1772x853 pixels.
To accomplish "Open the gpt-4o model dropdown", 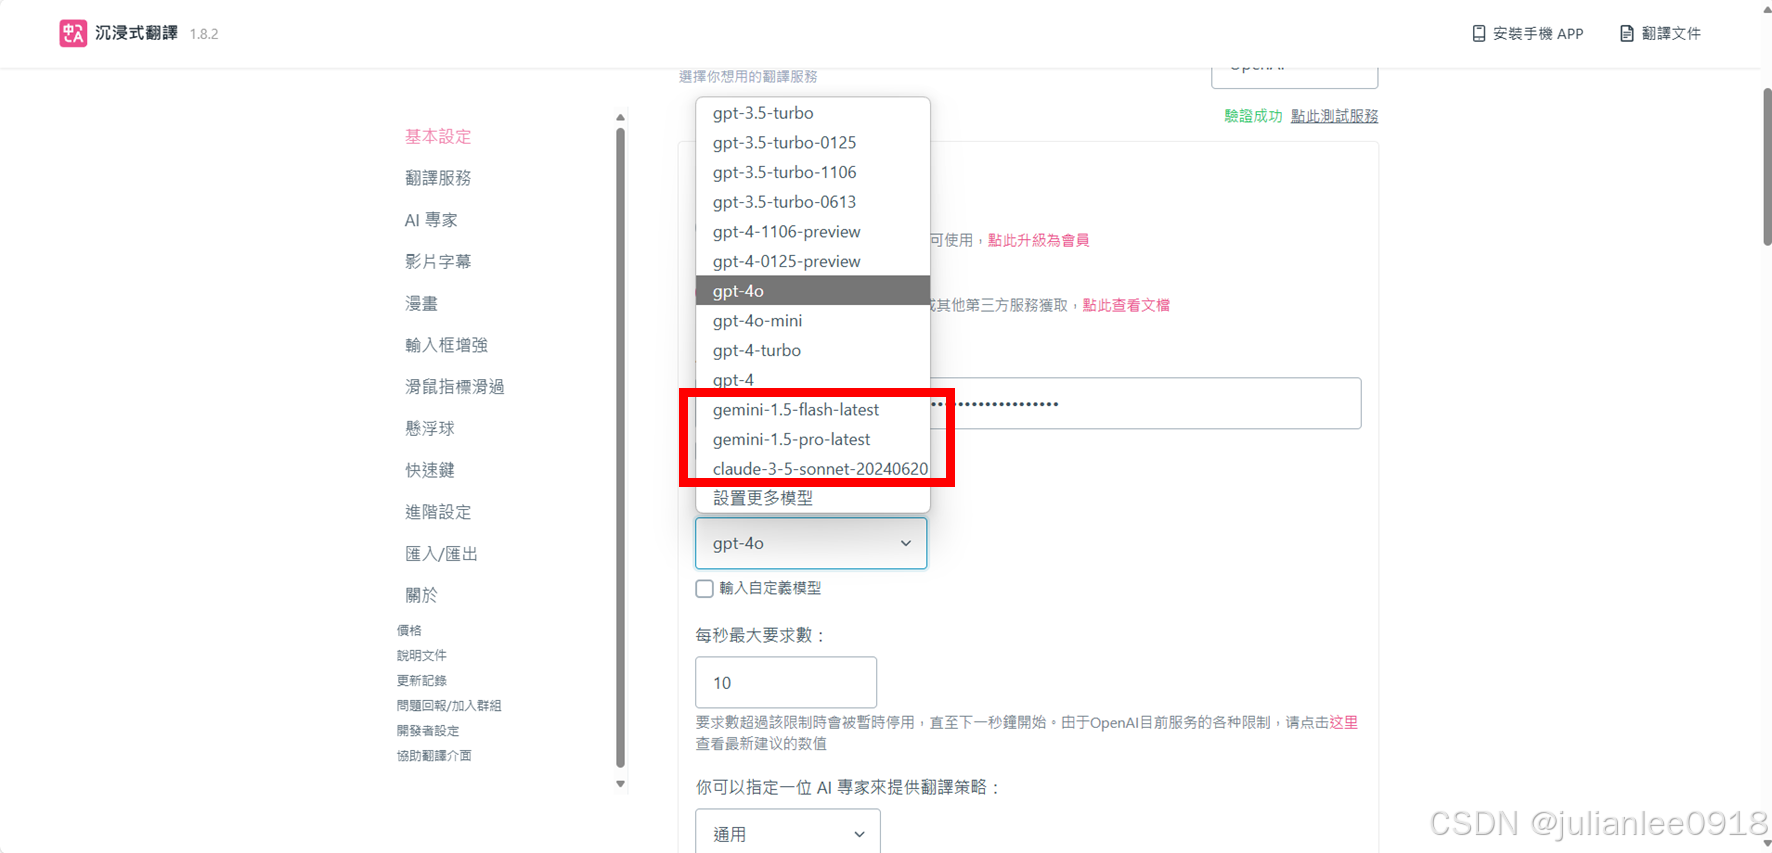I will (x=811, y=543).
